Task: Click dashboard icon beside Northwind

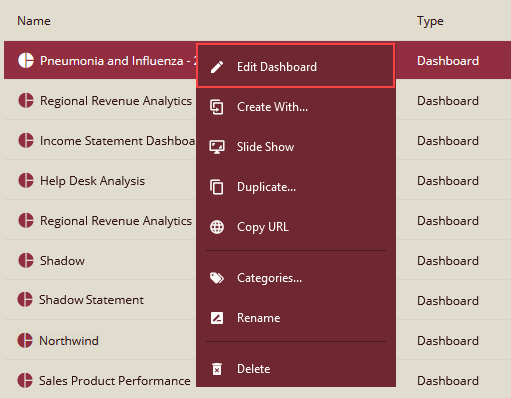Action: (x=25, y=340)
